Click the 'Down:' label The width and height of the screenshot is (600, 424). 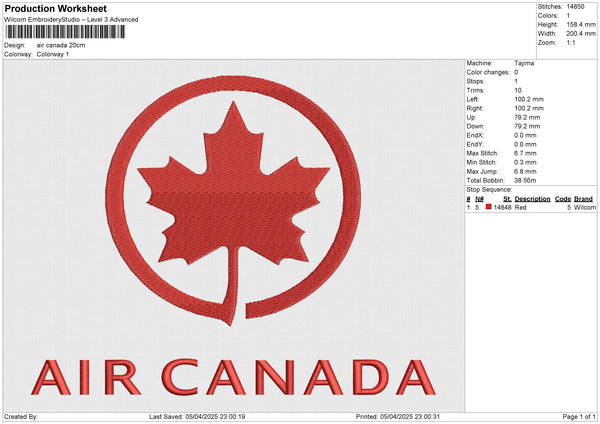(475, 126)
